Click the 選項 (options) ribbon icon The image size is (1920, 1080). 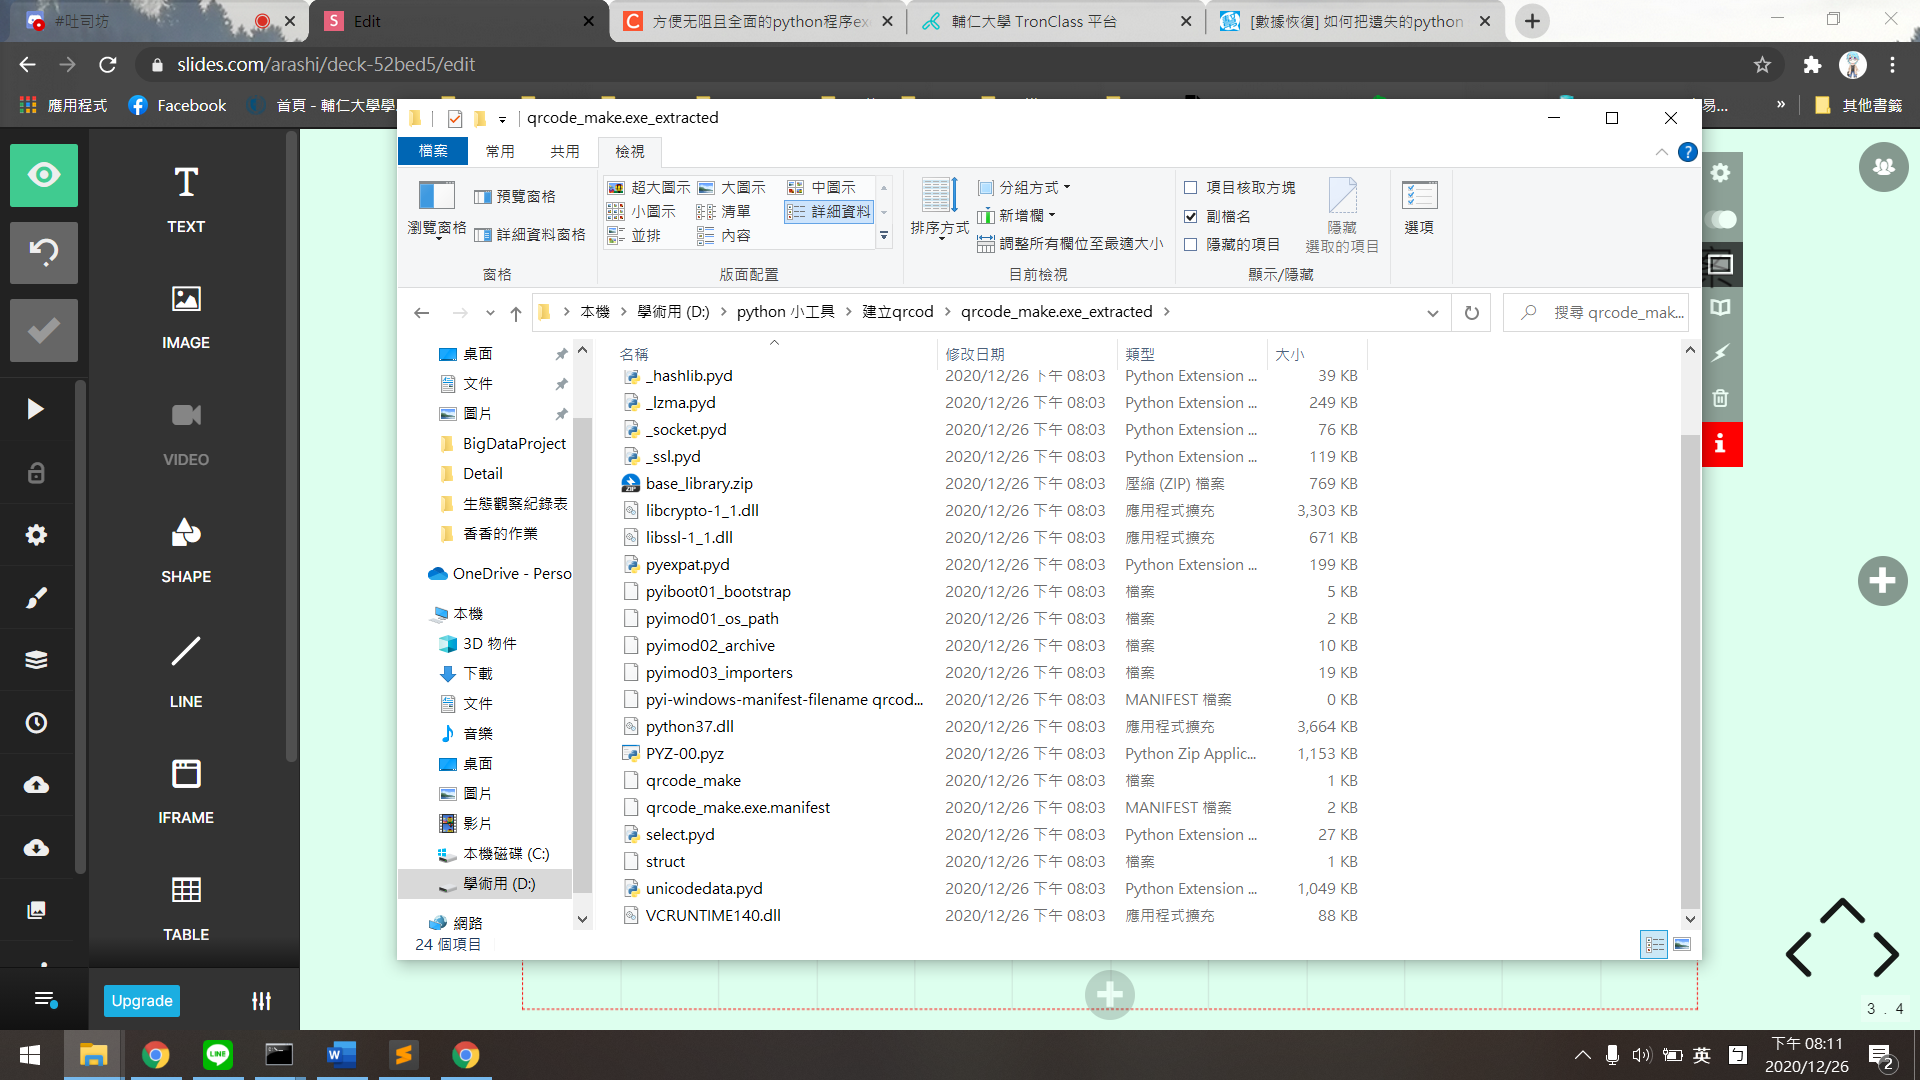coord(1419,207)
